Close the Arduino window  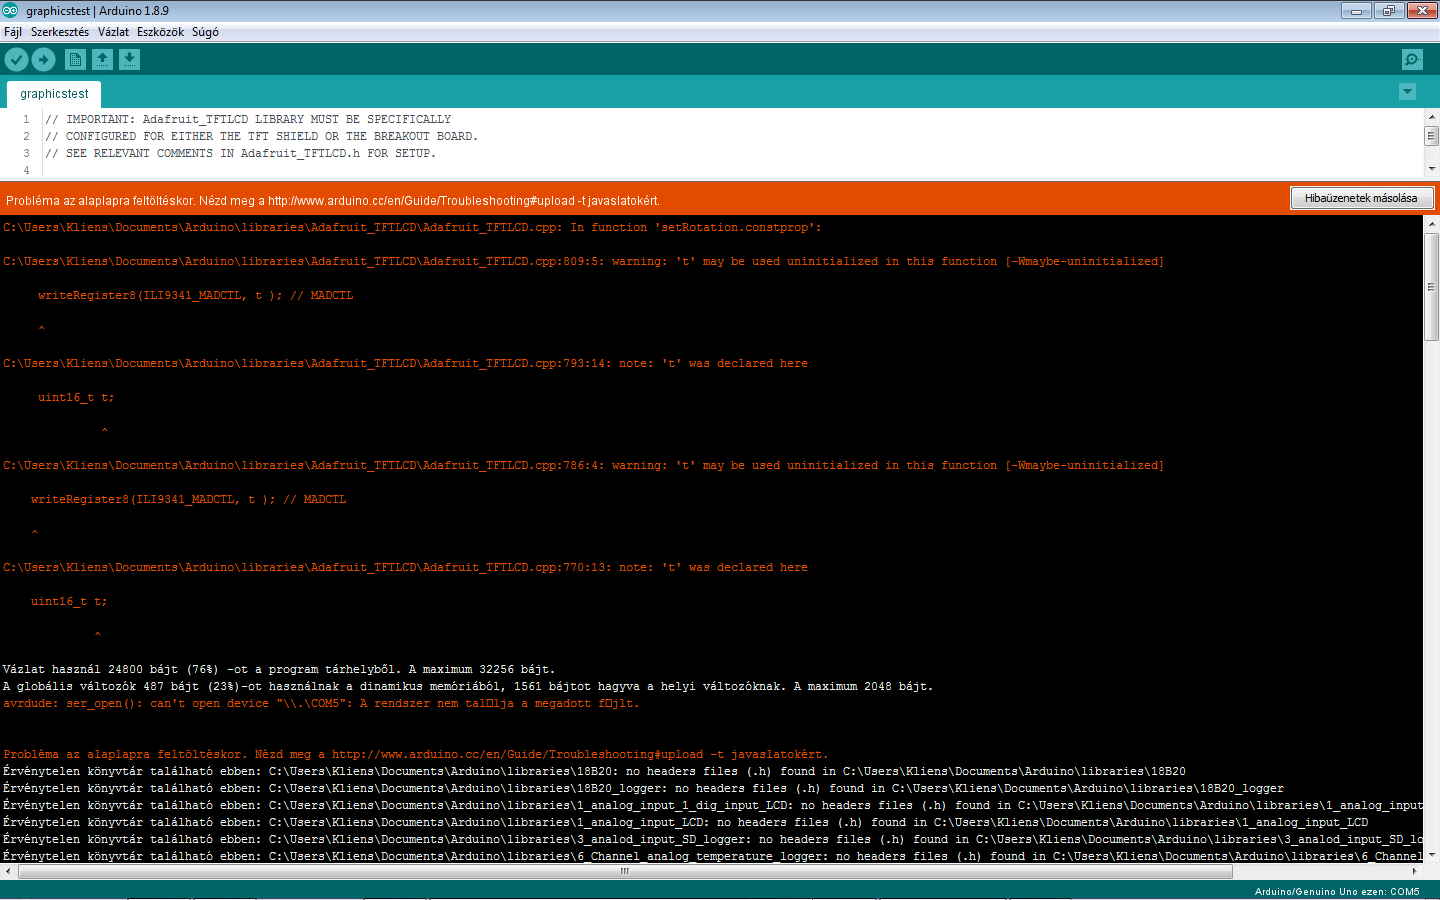(1421, 11)
